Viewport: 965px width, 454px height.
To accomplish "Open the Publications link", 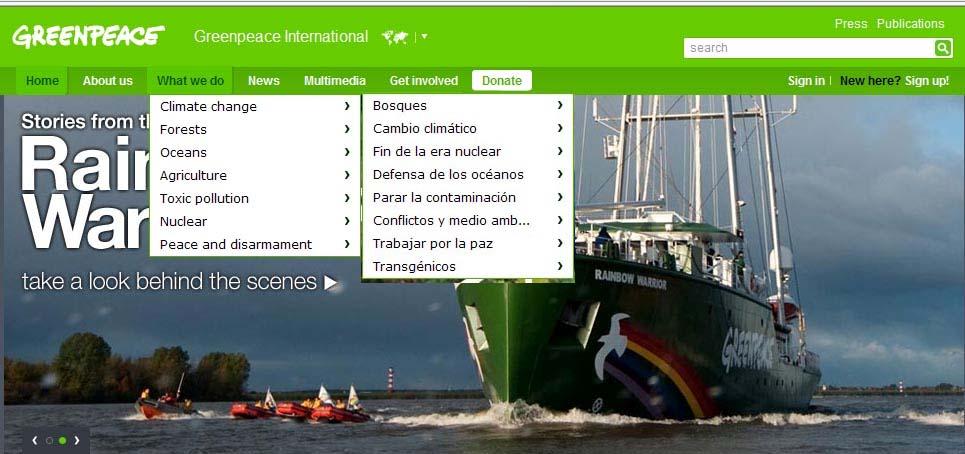I will (910, 24).
